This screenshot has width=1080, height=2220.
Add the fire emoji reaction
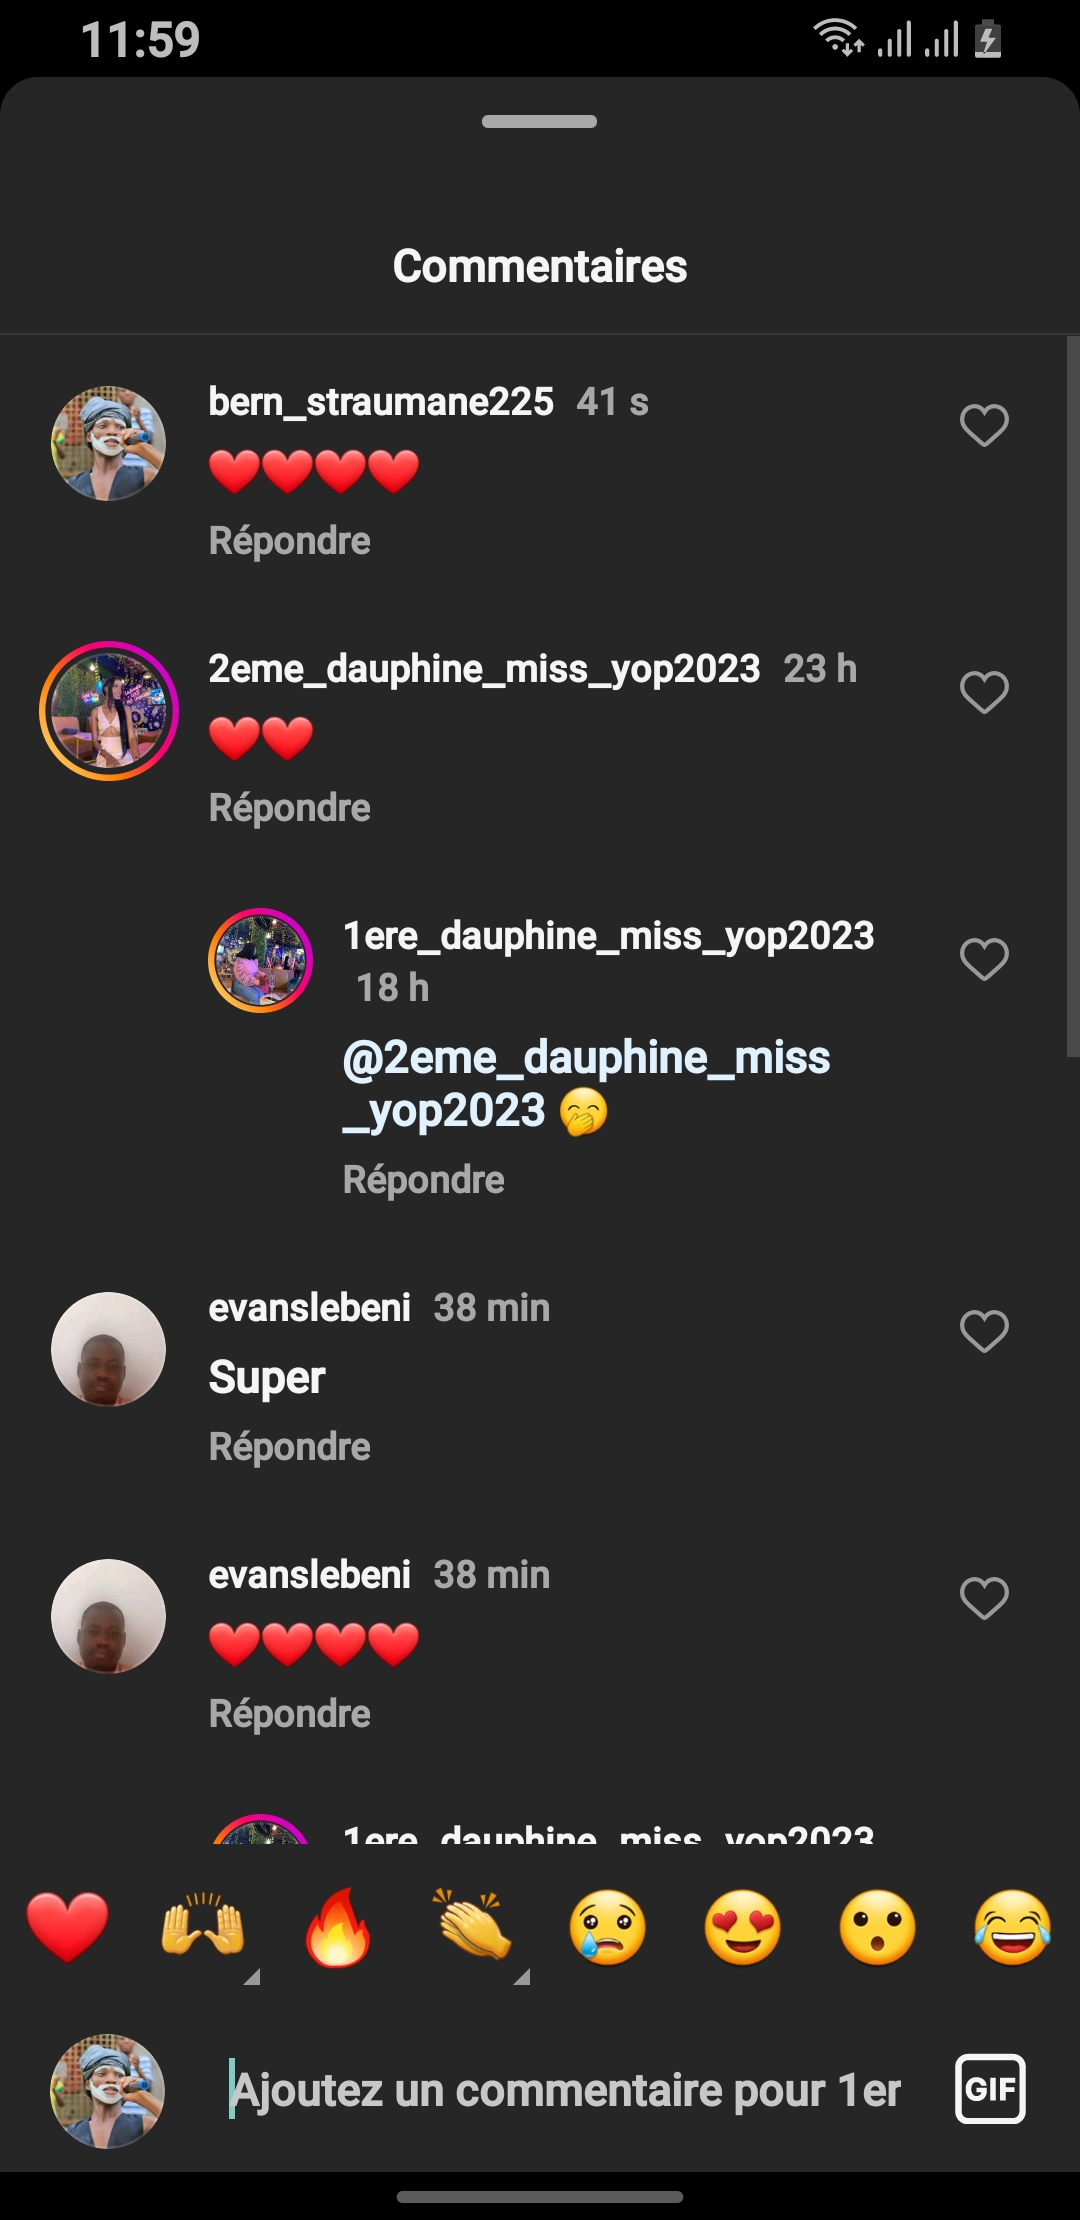click(338, 1927)
